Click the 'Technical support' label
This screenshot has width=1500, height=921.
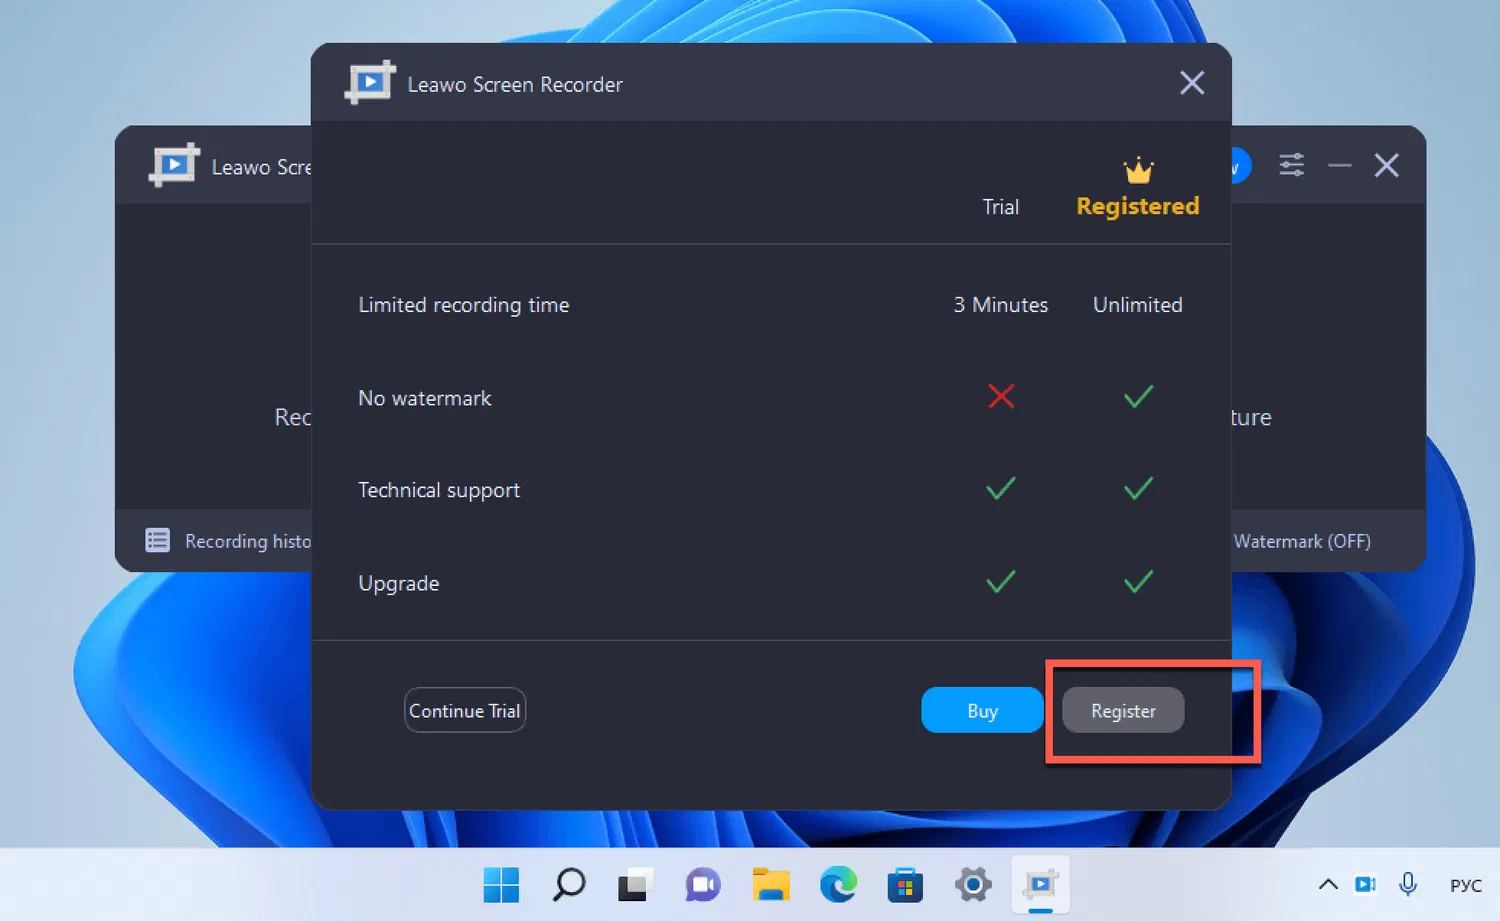[x=439, y=490]
